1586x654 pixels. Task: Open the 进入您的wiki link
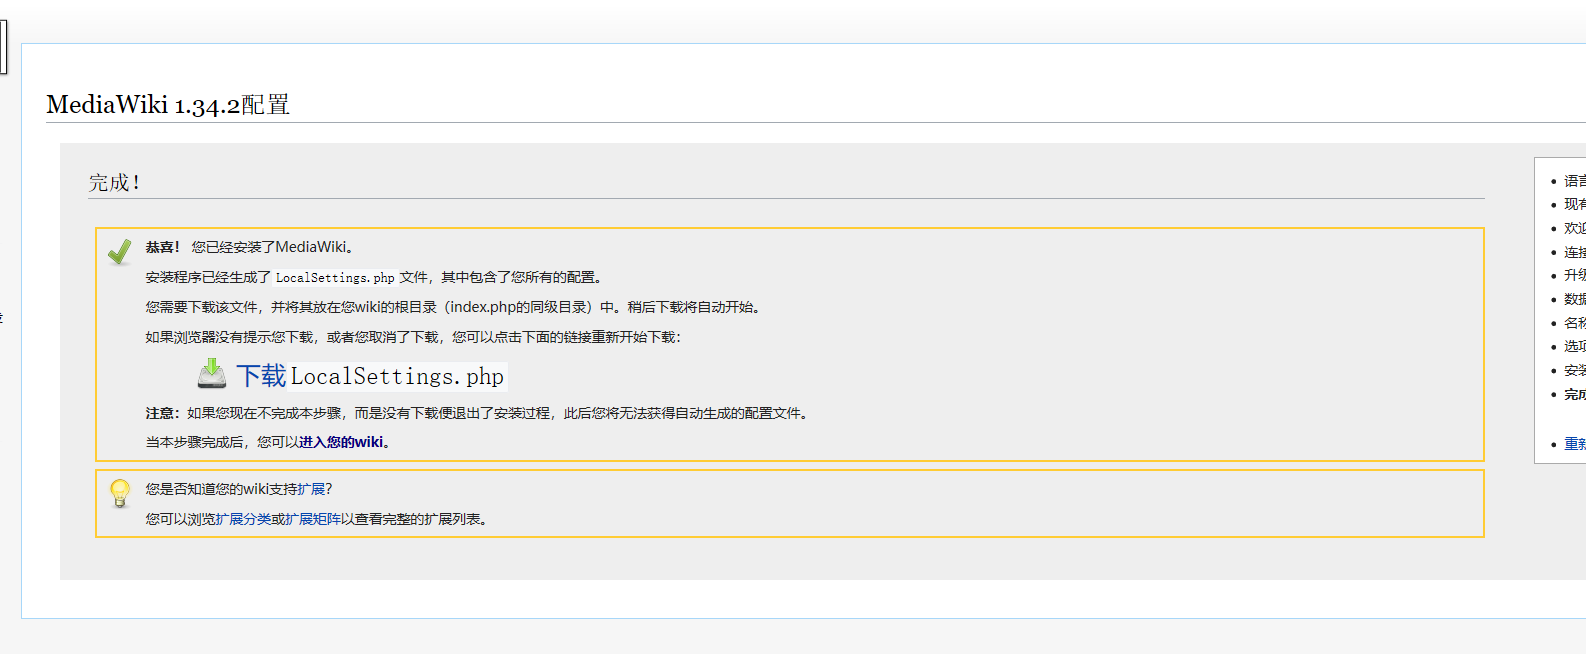(341, 442)
